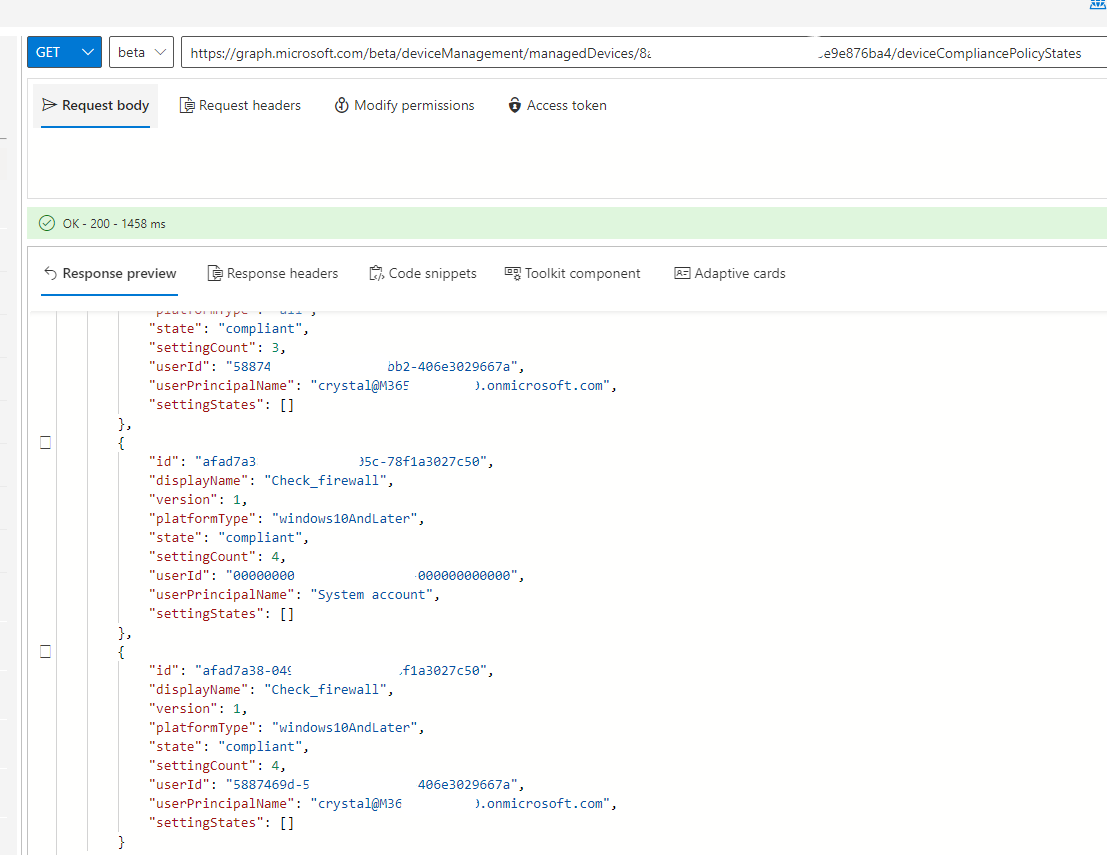Click the Response headers document icon

[x=215, y=273]
